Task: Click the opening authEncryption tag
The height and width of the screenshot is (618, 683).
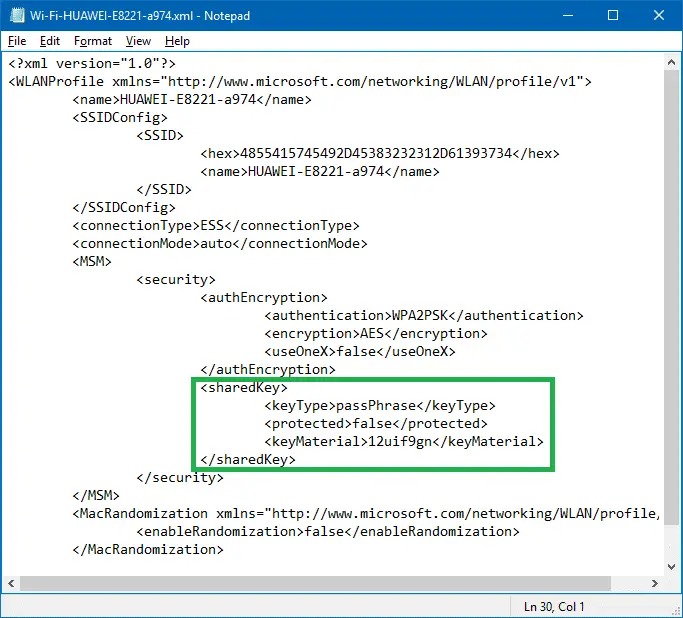Action: click(264, 297)
